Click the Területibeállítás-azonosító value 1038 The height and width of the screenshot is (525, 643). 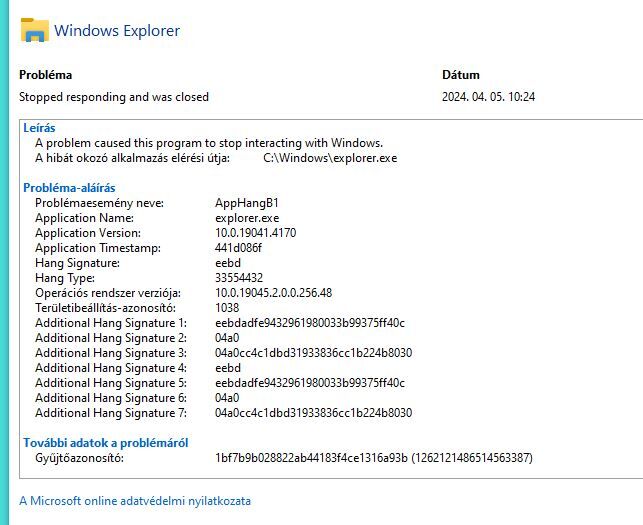click(x=229, y=308)
